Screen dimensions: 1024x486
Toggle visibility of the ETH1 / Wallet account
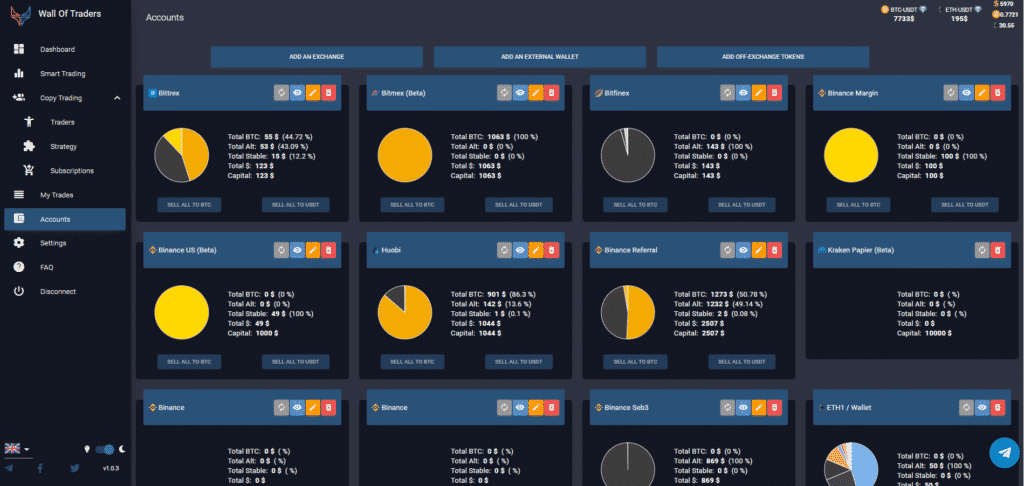point(982,408)
